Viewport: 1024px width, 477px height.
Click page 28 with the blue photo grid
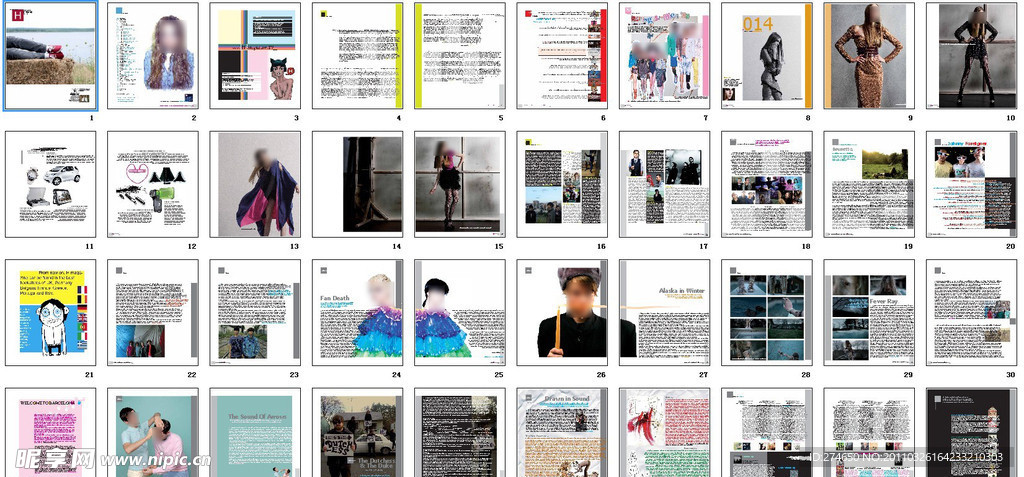coord(767,312)
